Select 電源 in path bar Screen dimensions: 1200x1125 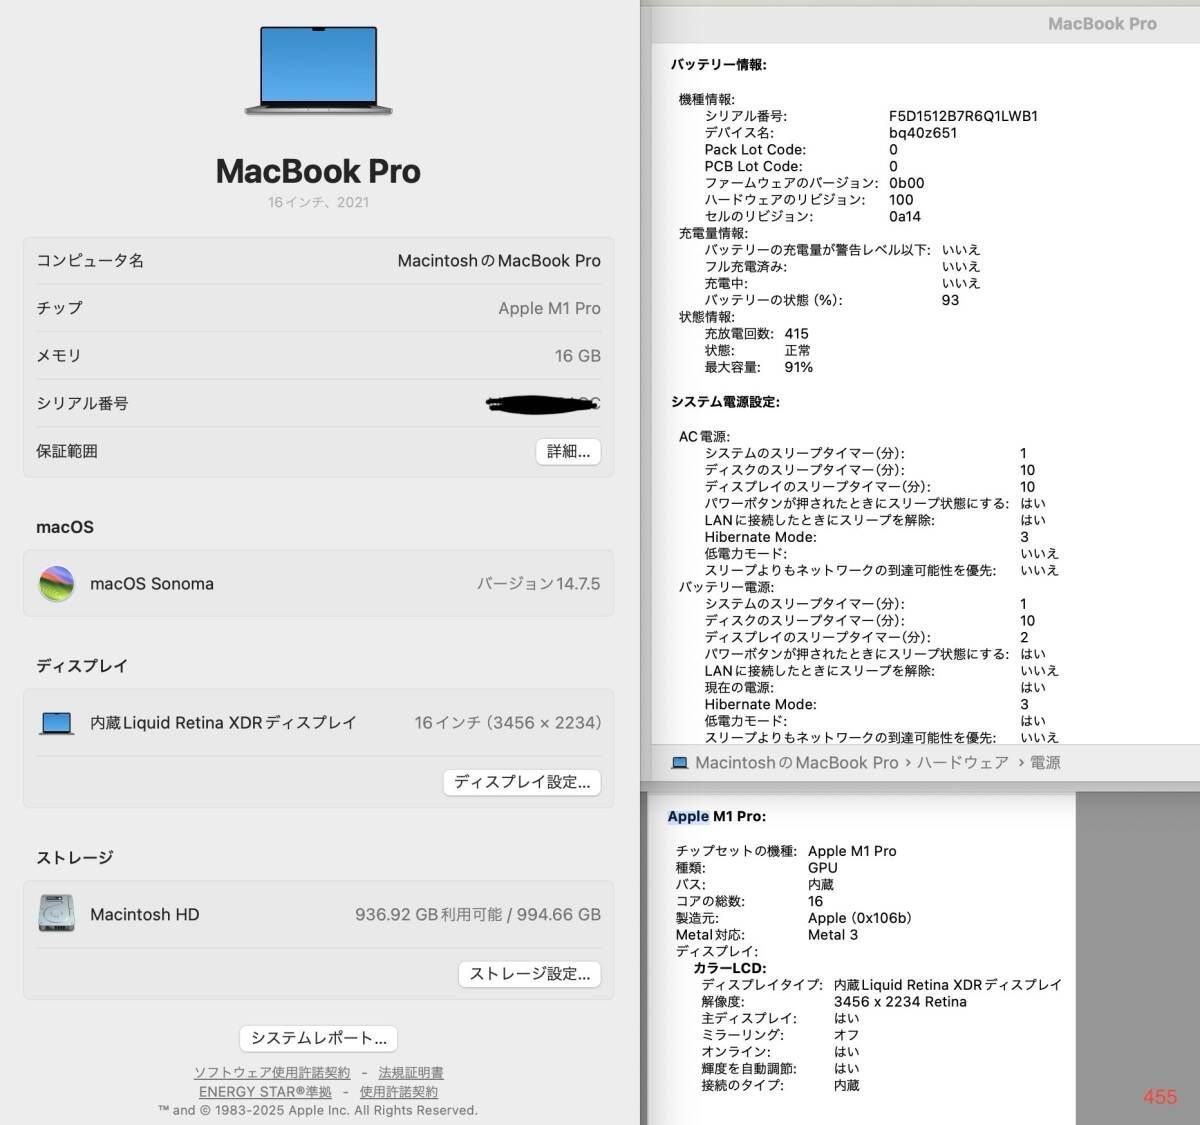click(x=1045, y=763)
